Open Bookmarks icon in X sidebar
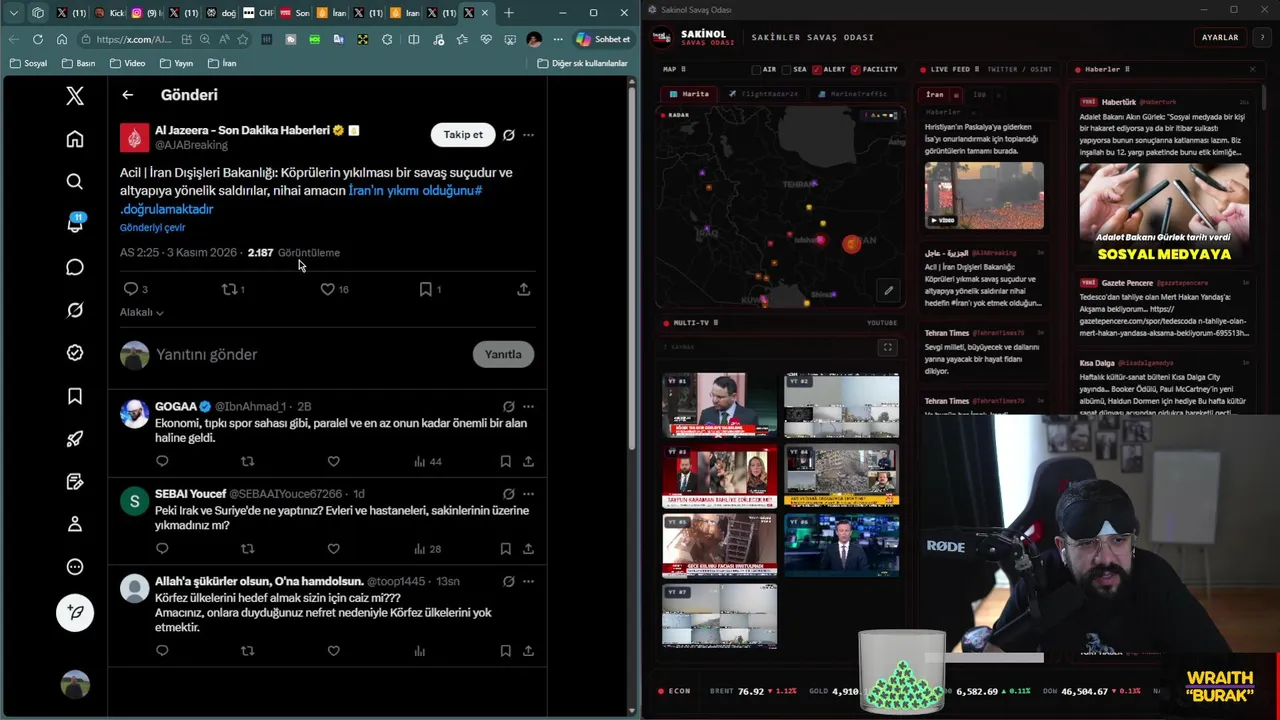 [x=75, y=396]
